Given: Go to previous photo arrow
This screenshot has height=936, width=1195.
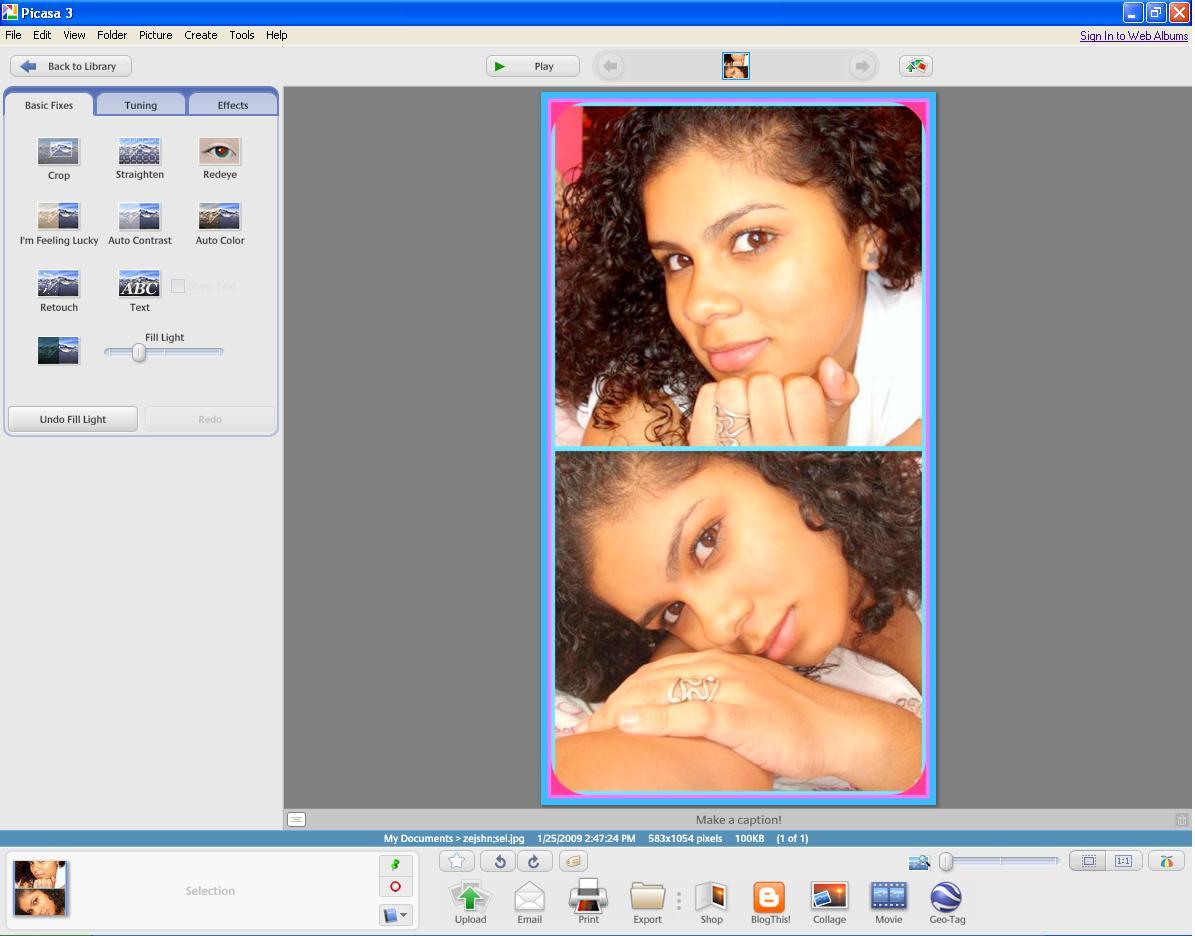Looking at the screenshot, I should pos(610,66).
